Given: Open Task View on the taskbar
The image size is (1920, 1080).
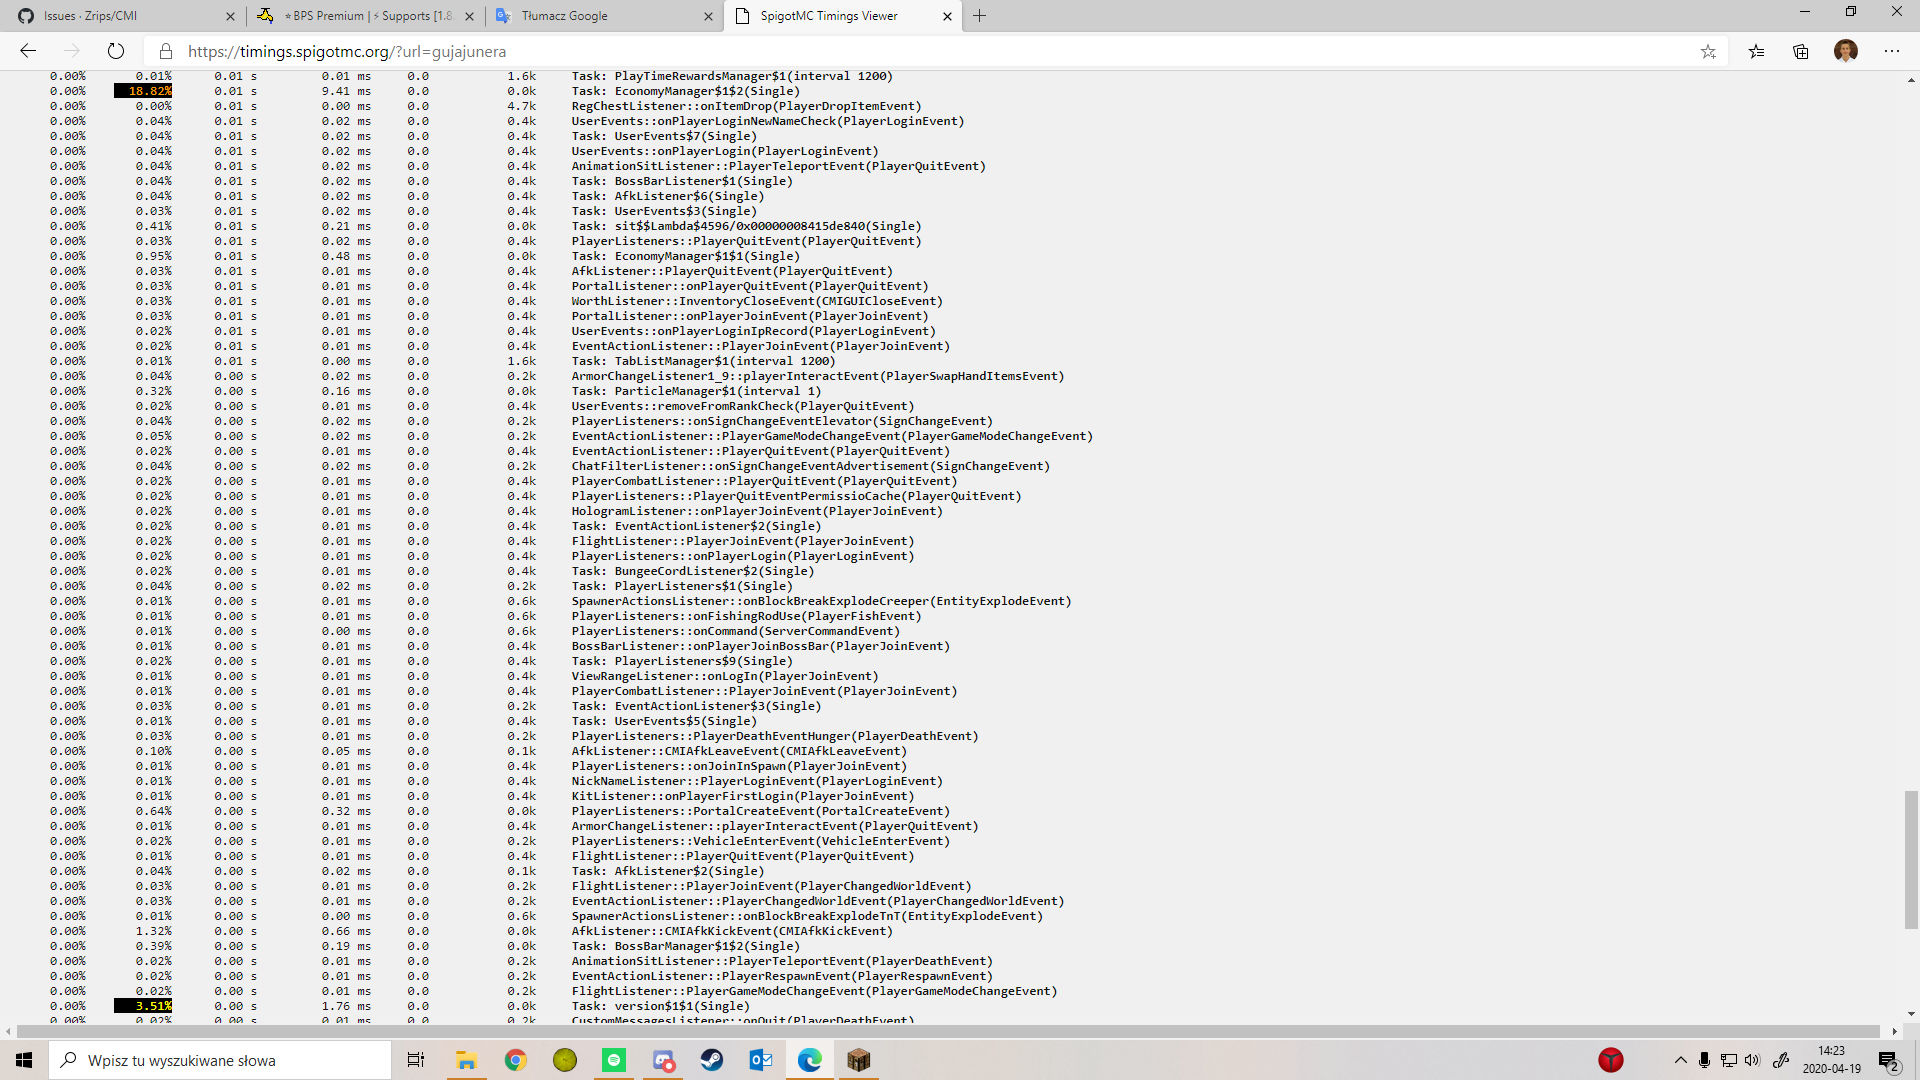Looking at the screenshot, I should pyautogui.click(x=415, y=1060).
